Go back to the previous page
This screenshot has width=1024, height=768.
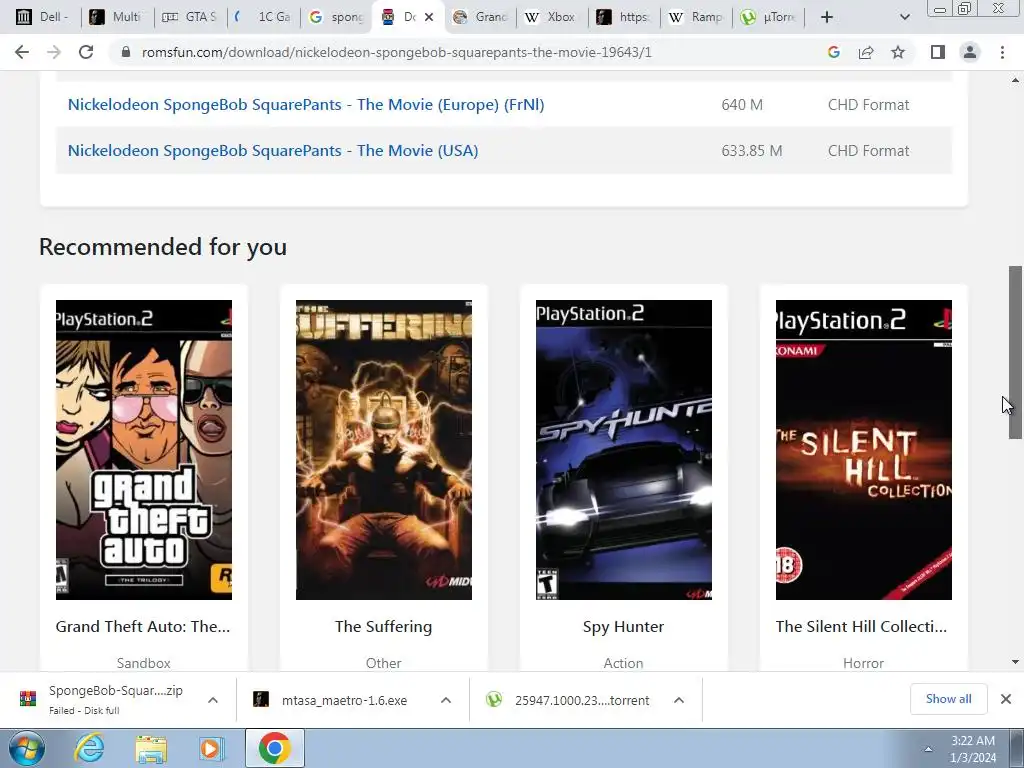click(x=22, y=52)
